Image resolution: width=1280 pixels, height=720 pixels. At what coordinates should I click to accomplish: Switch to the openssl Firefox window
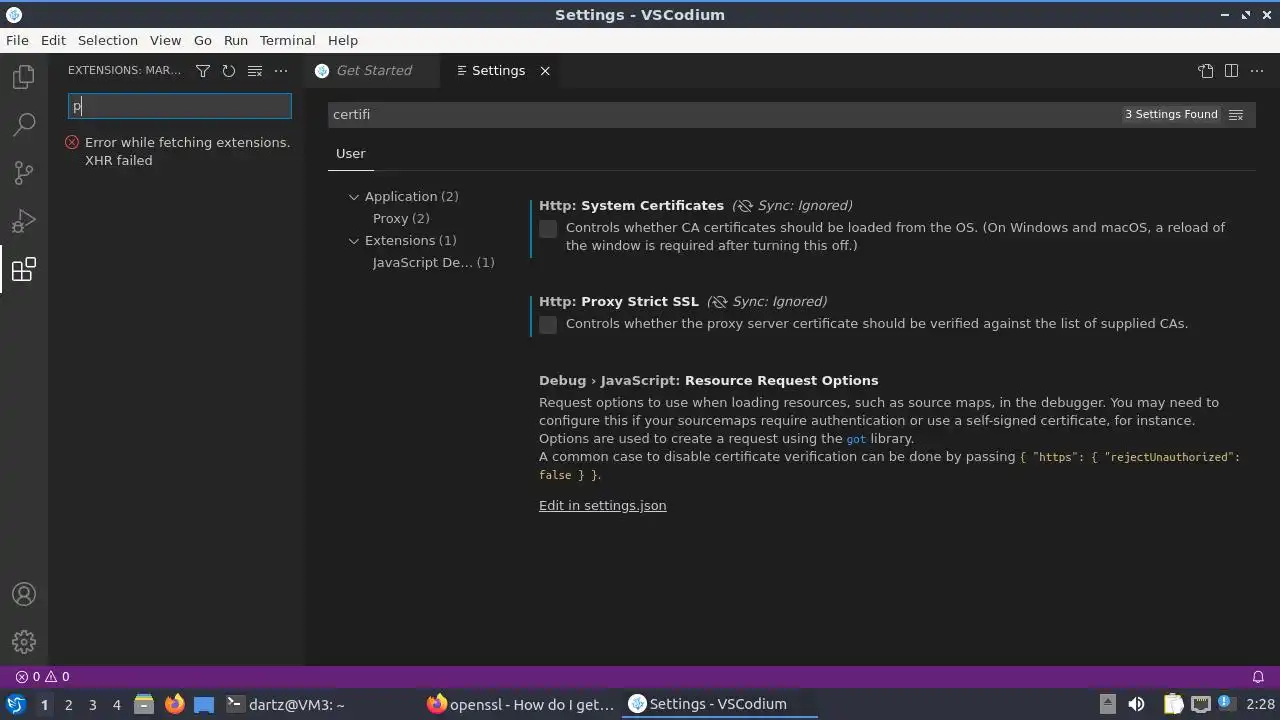[521, 705]
